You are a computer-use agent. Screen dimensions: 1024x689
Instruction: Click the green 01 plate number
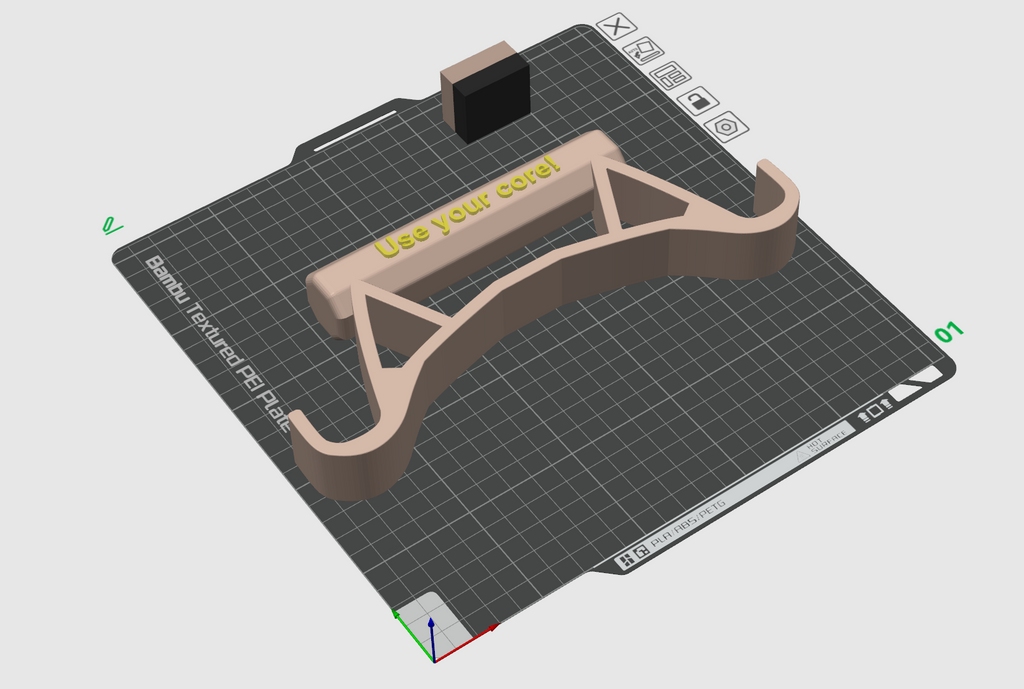coord(949,332)
